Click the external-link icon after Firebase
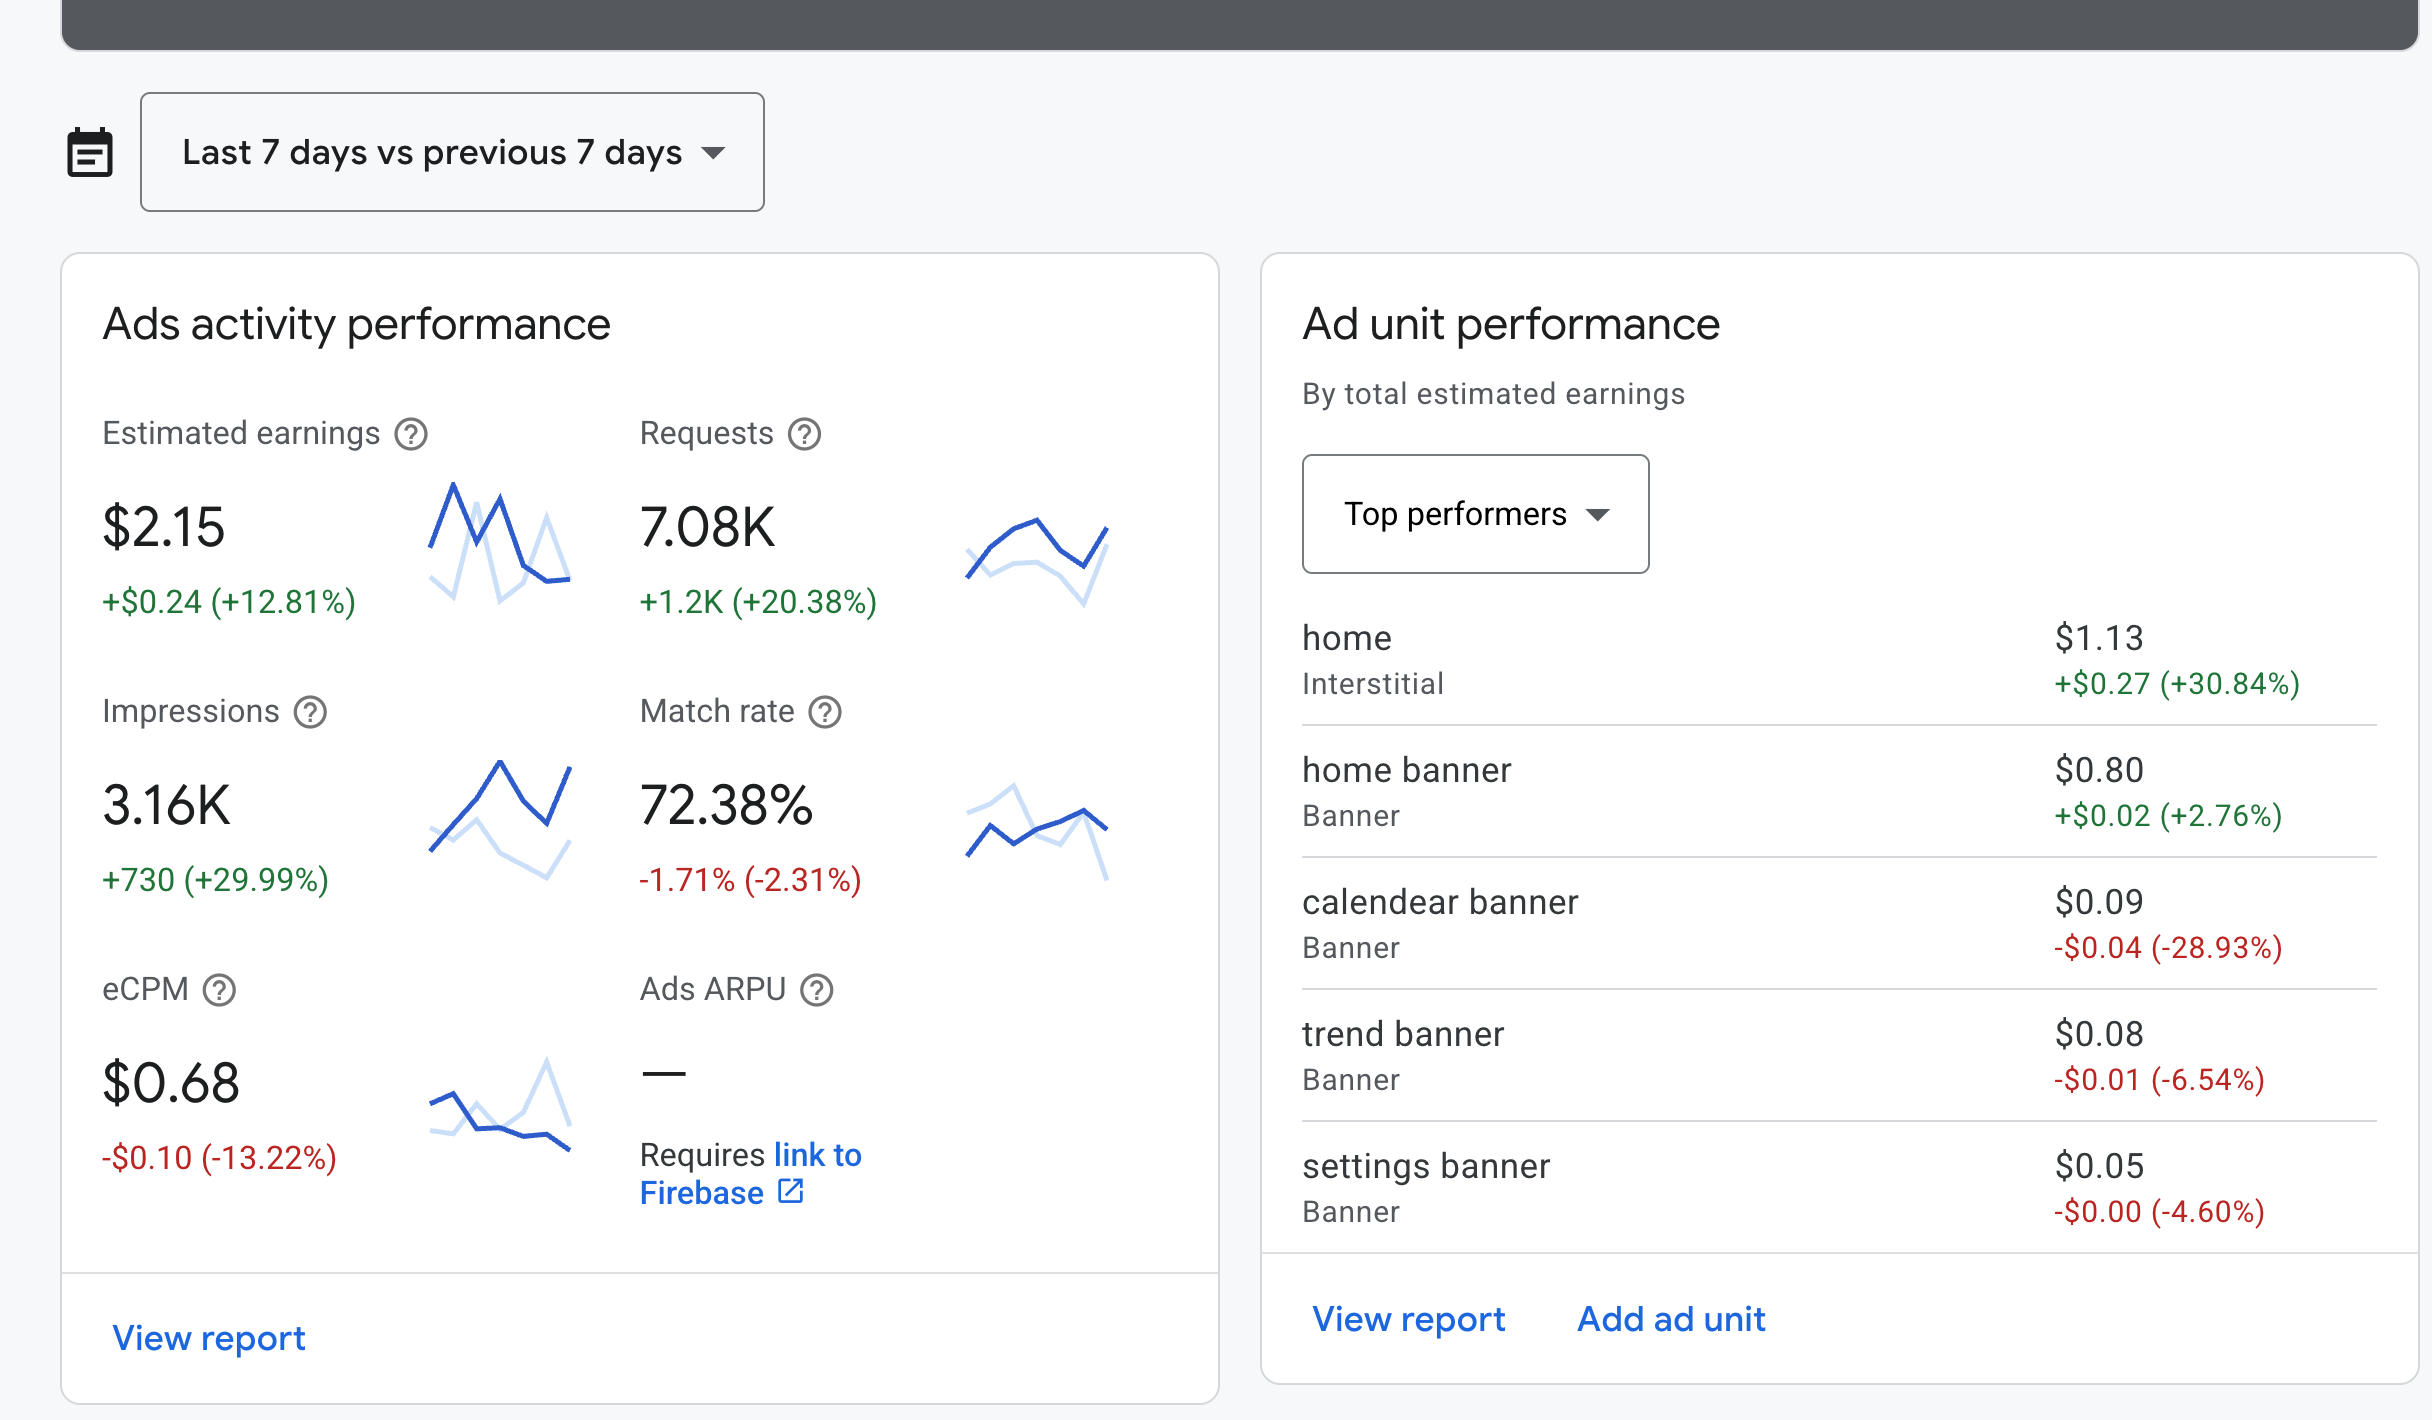2432x1420 pixels. [791, 1191]
